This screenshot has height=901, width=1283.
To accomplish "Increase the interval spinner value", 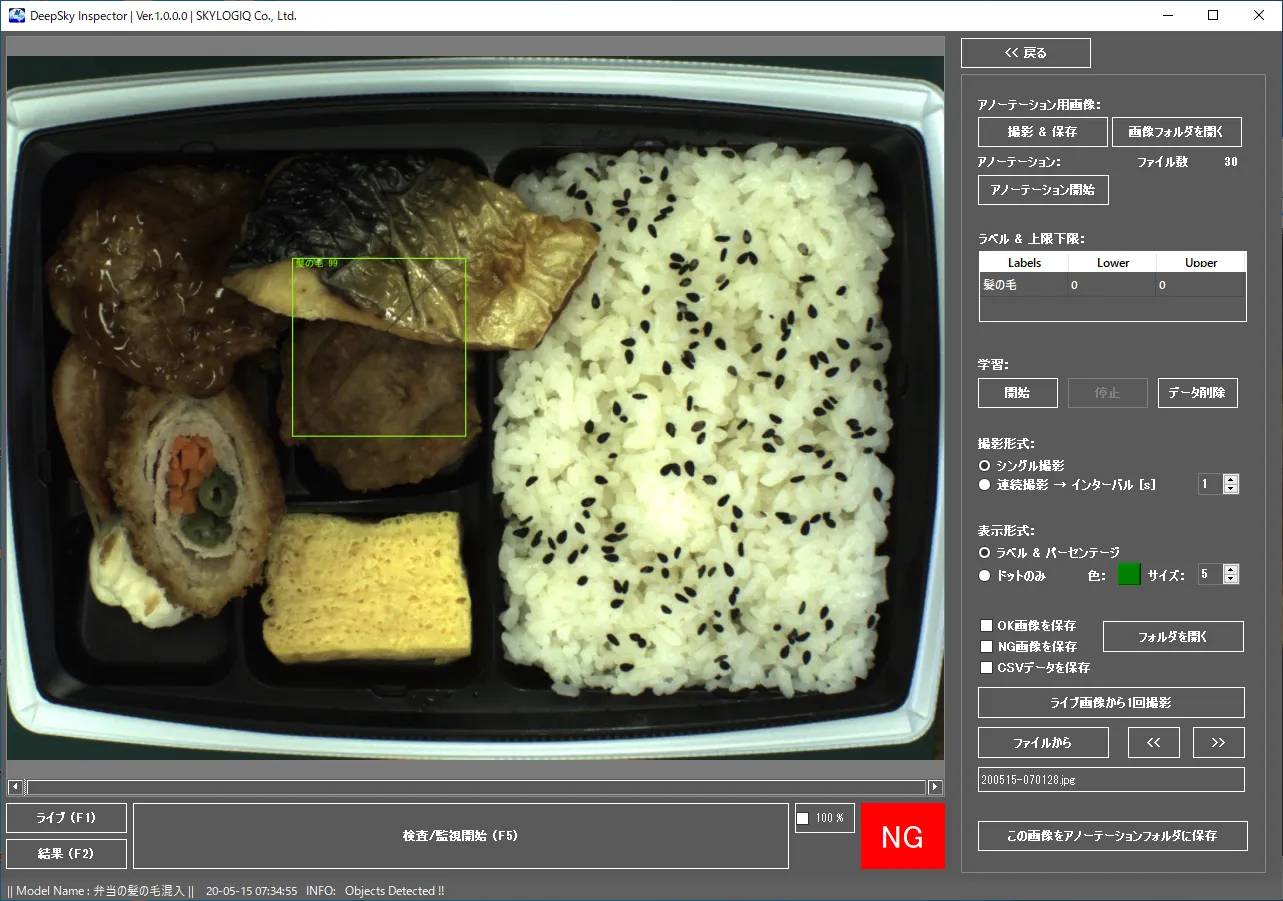I will point(1231,479).
